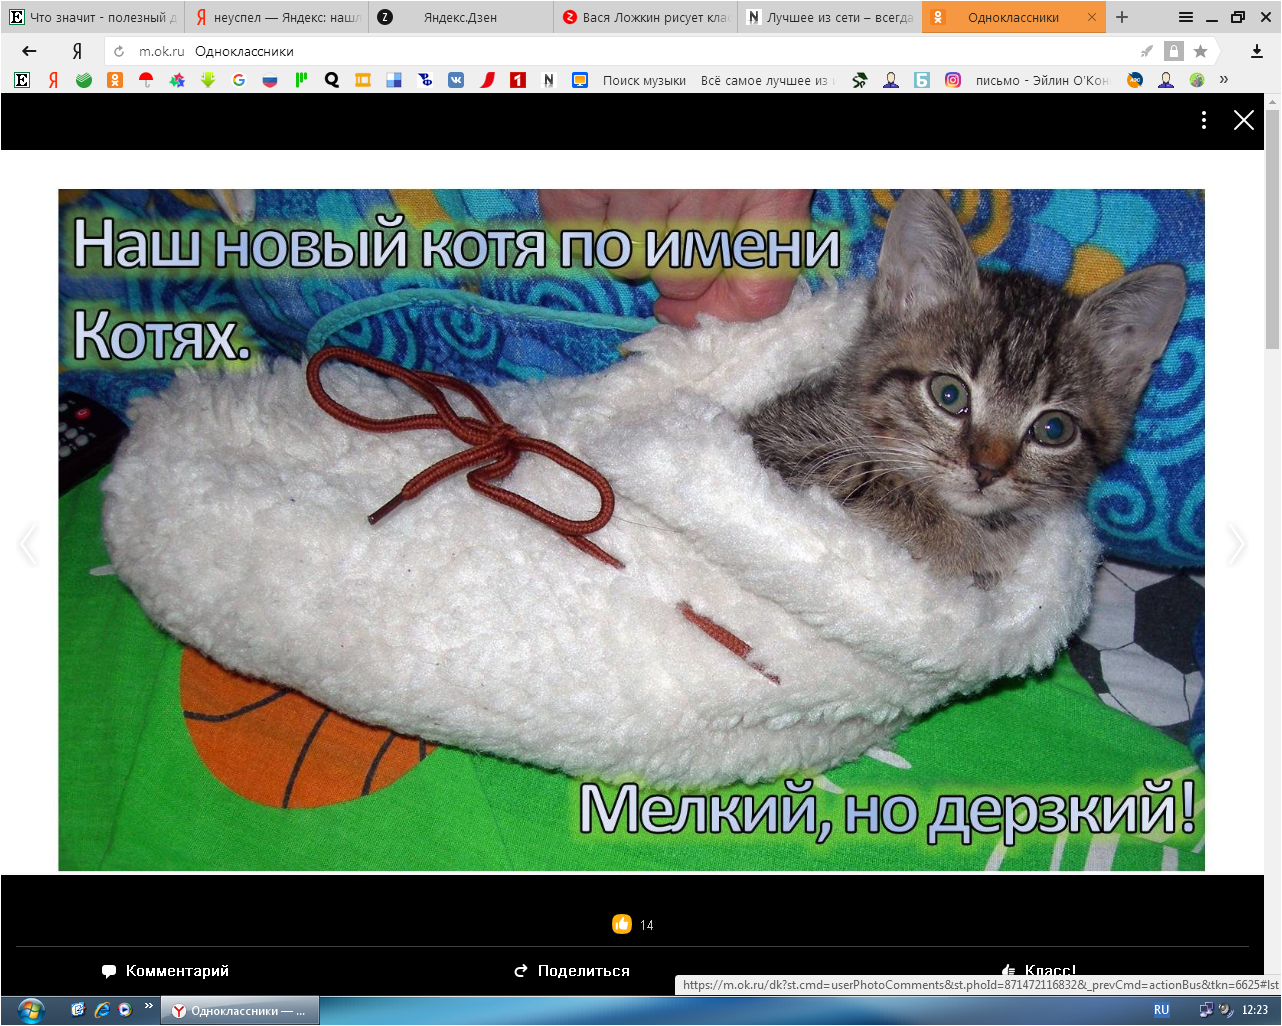This screenshot has width=1282, height=1026.
Task: Click the browser back arrow
Action: [29, 51]
